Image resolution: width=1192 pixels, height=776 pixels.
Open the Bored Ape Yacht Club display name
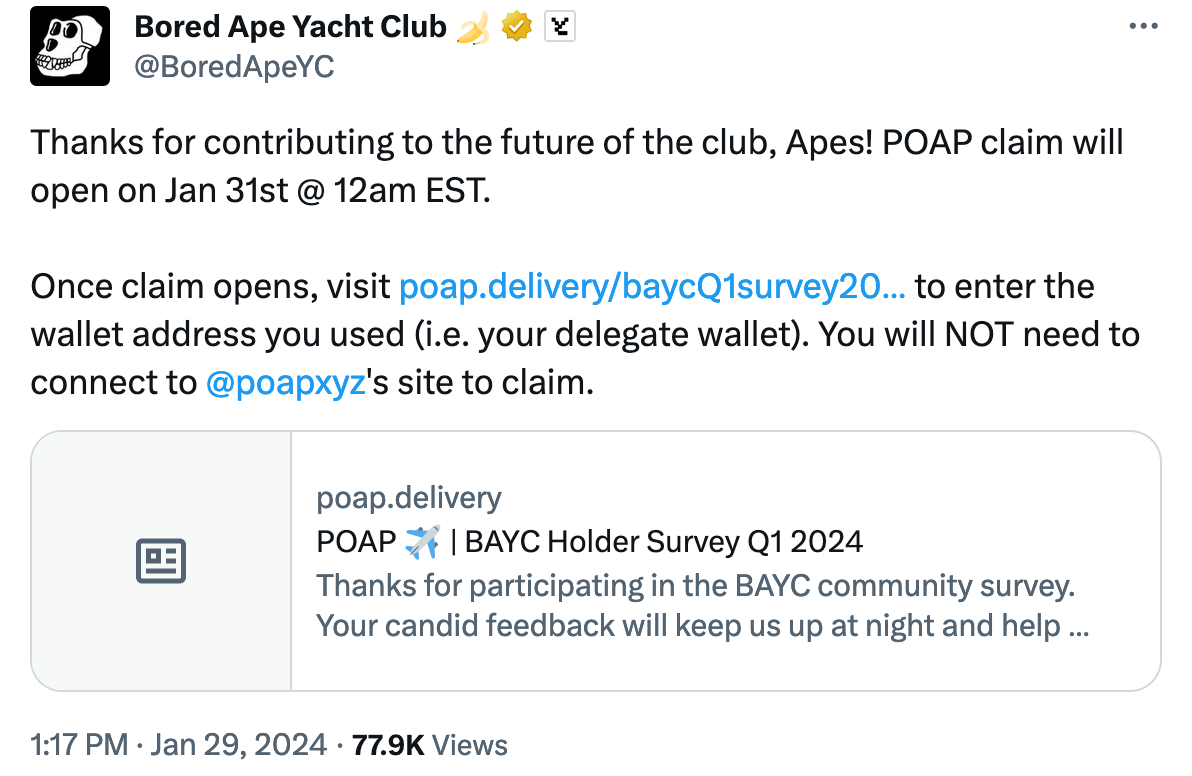(x=290, y=27)
